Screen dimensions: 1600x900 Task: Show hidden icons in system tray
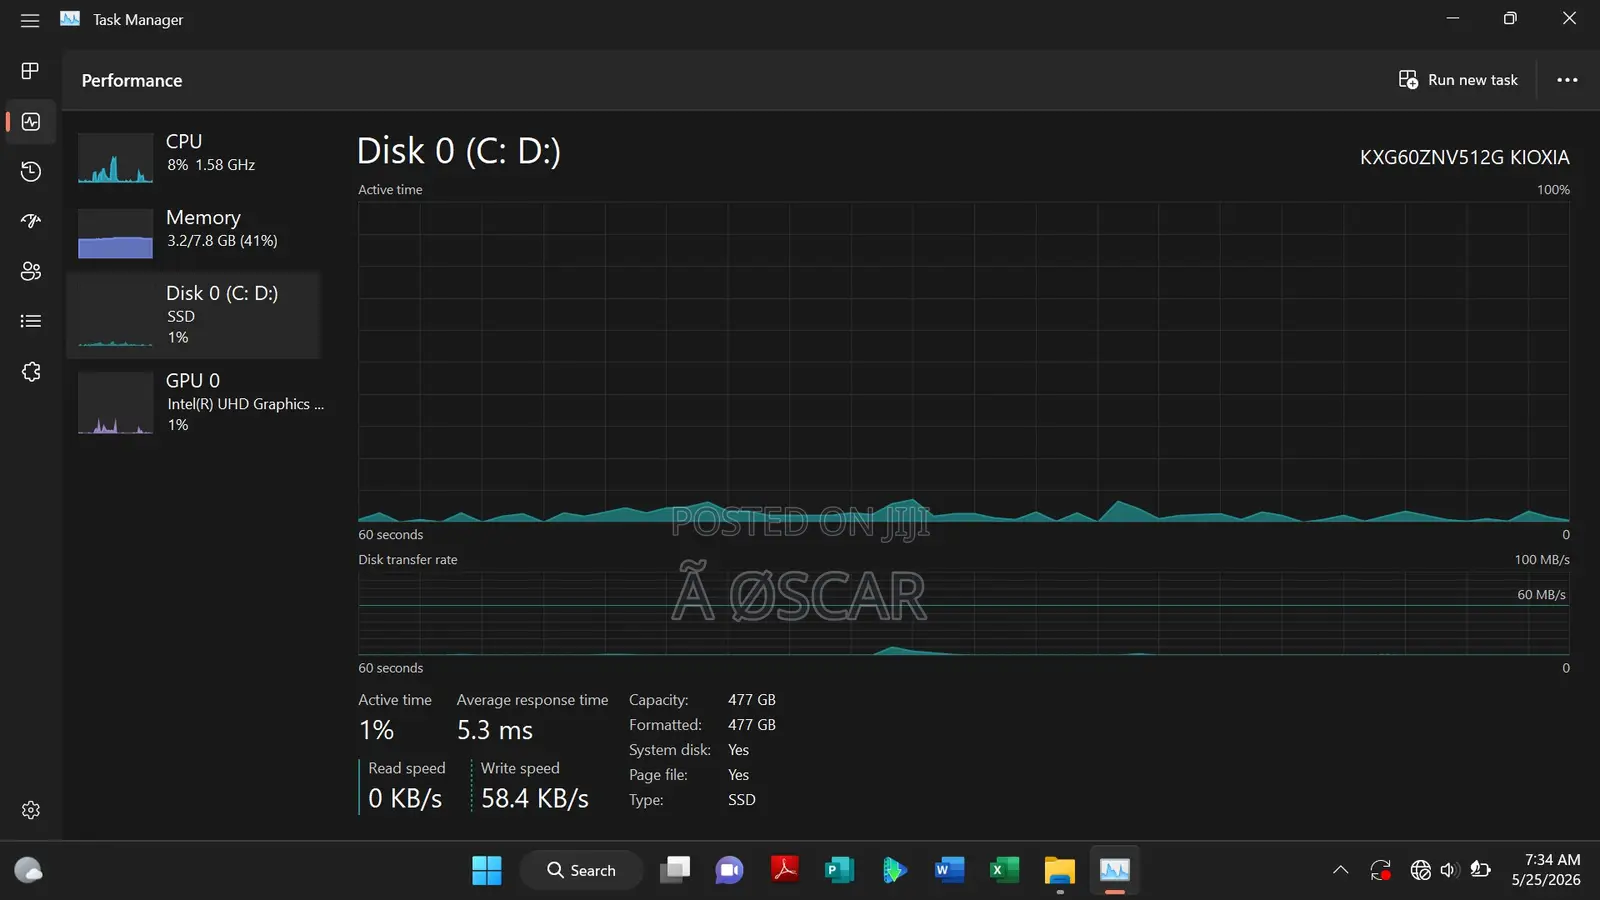pyautogui.click(x=1340, y=870)
